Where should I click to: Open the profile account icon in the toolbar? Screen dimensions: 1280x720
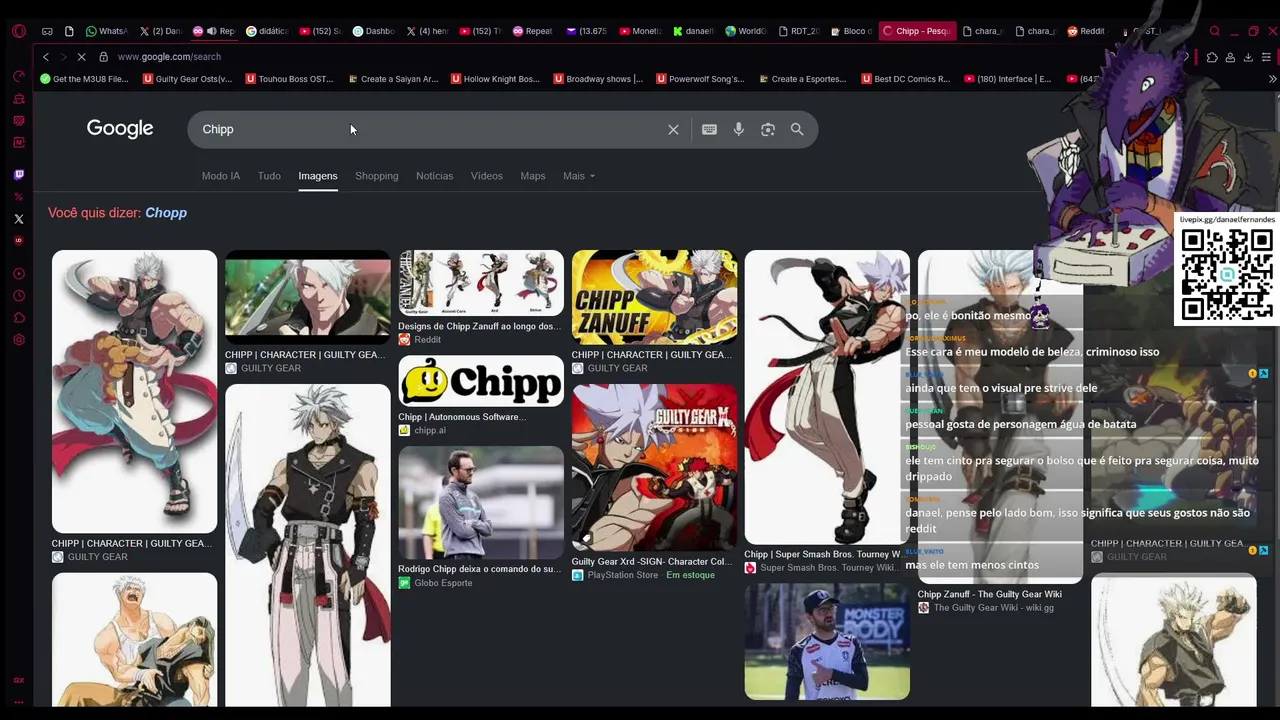pos(1230,57)
